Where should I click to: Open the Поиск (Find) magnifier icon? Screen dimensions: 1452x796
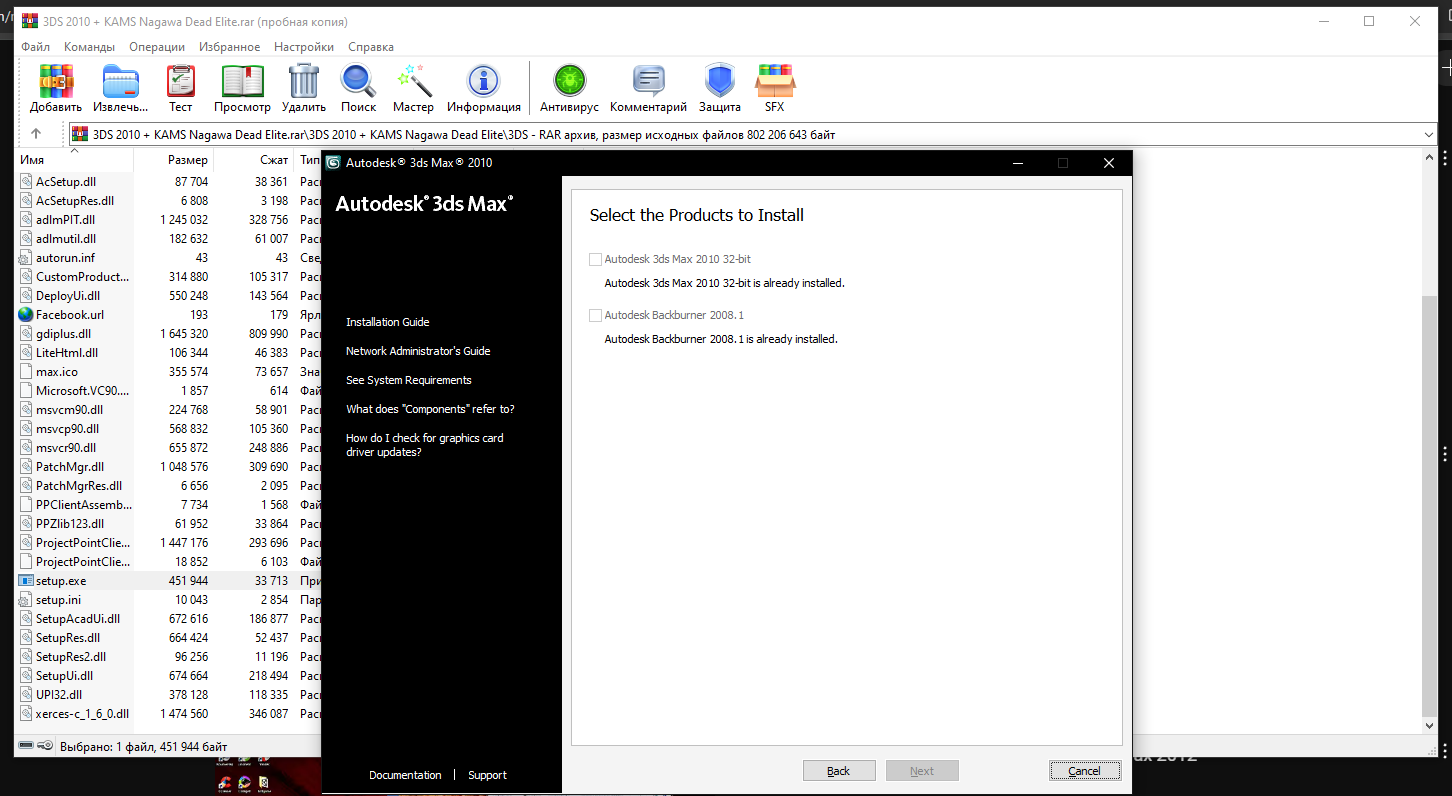point(358,82)
